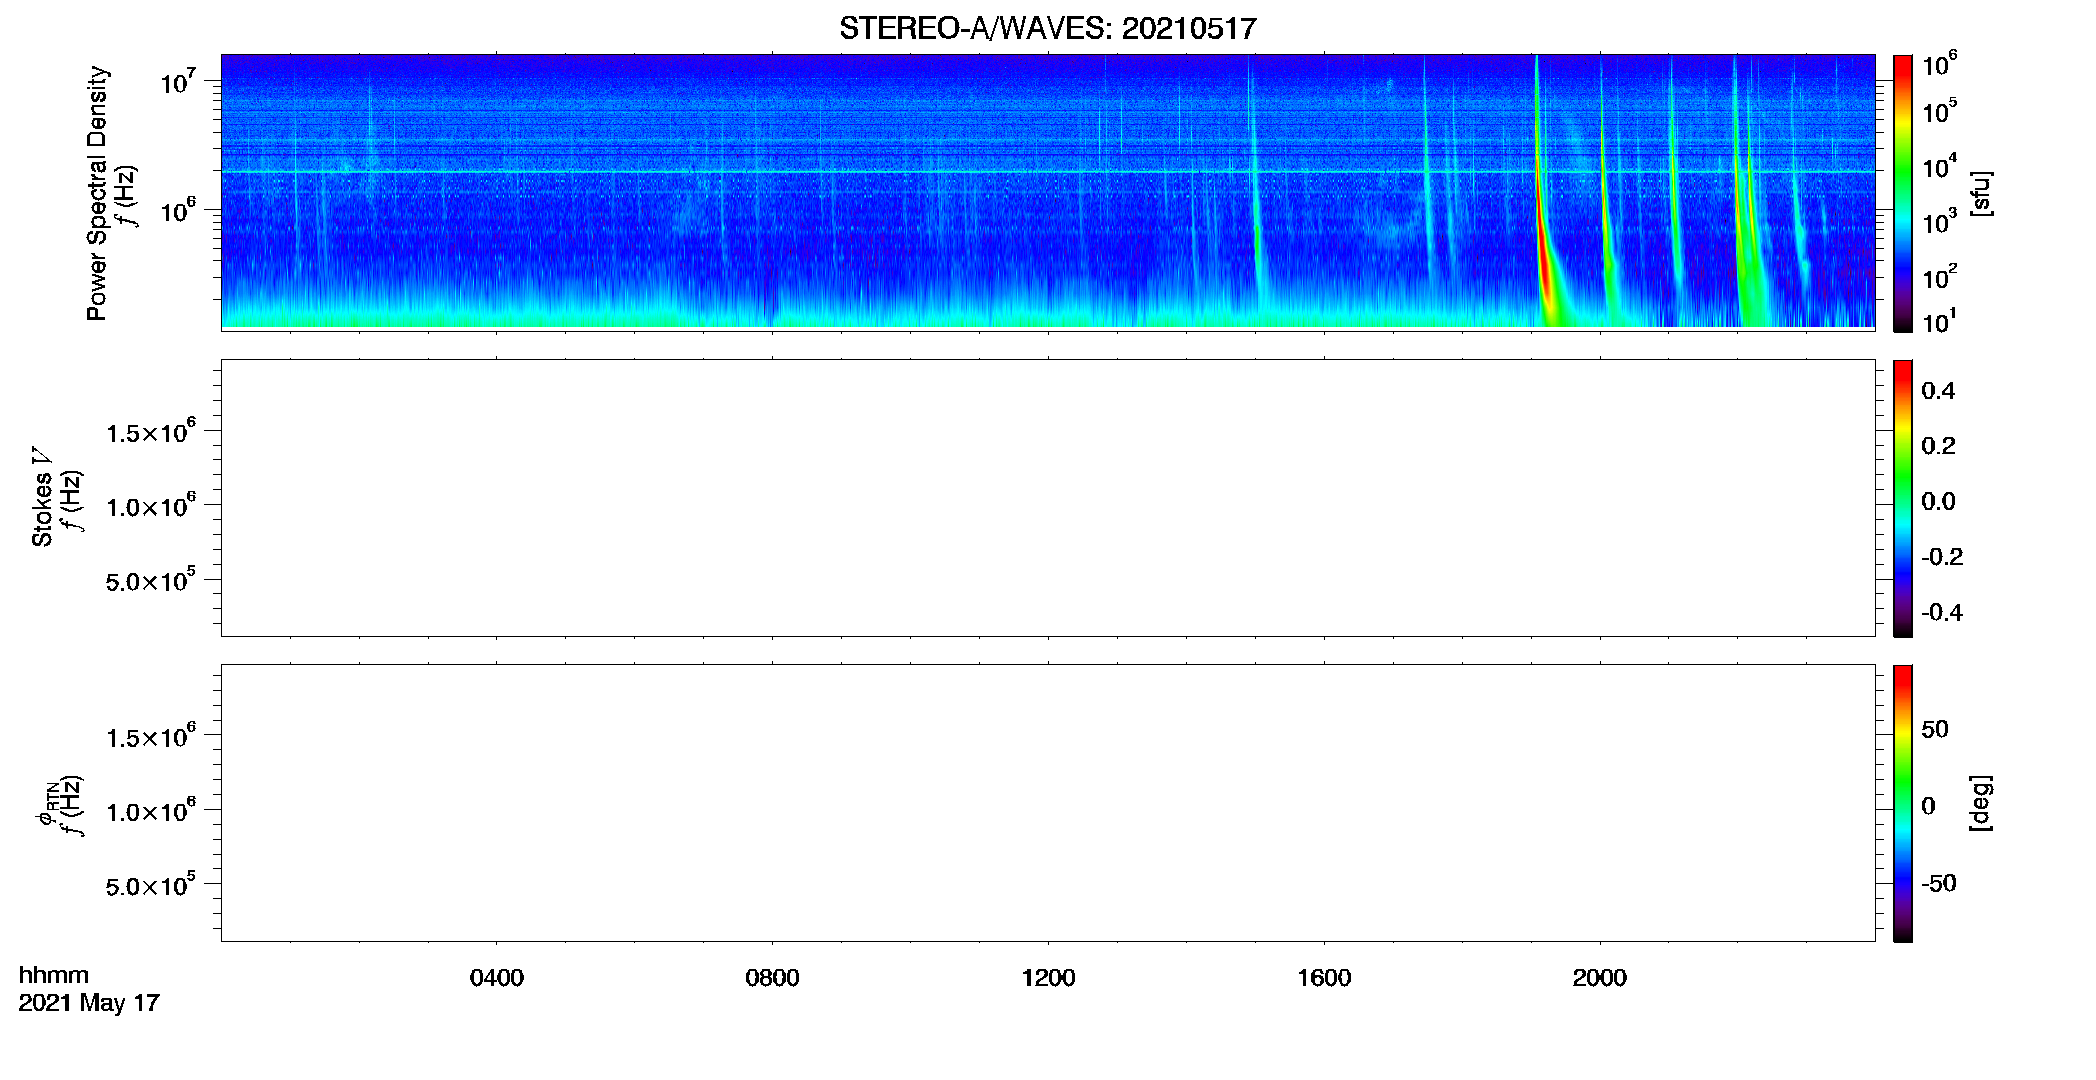The image size is (2096, 1080).
Task: Click the -50 label on deg colorbar
Action: point(1938,883)
